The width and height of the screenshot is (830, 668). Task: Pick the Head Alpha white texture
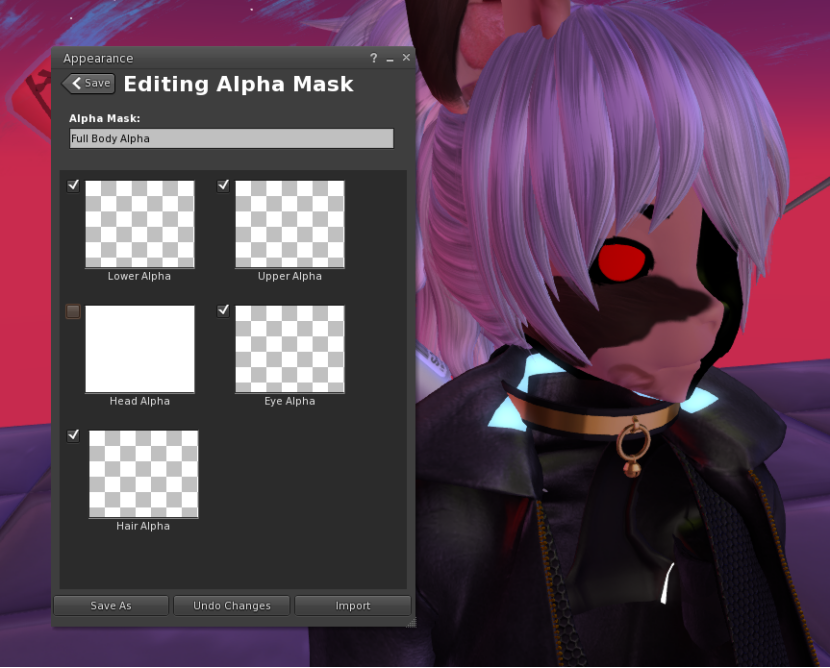coord(140,349)
